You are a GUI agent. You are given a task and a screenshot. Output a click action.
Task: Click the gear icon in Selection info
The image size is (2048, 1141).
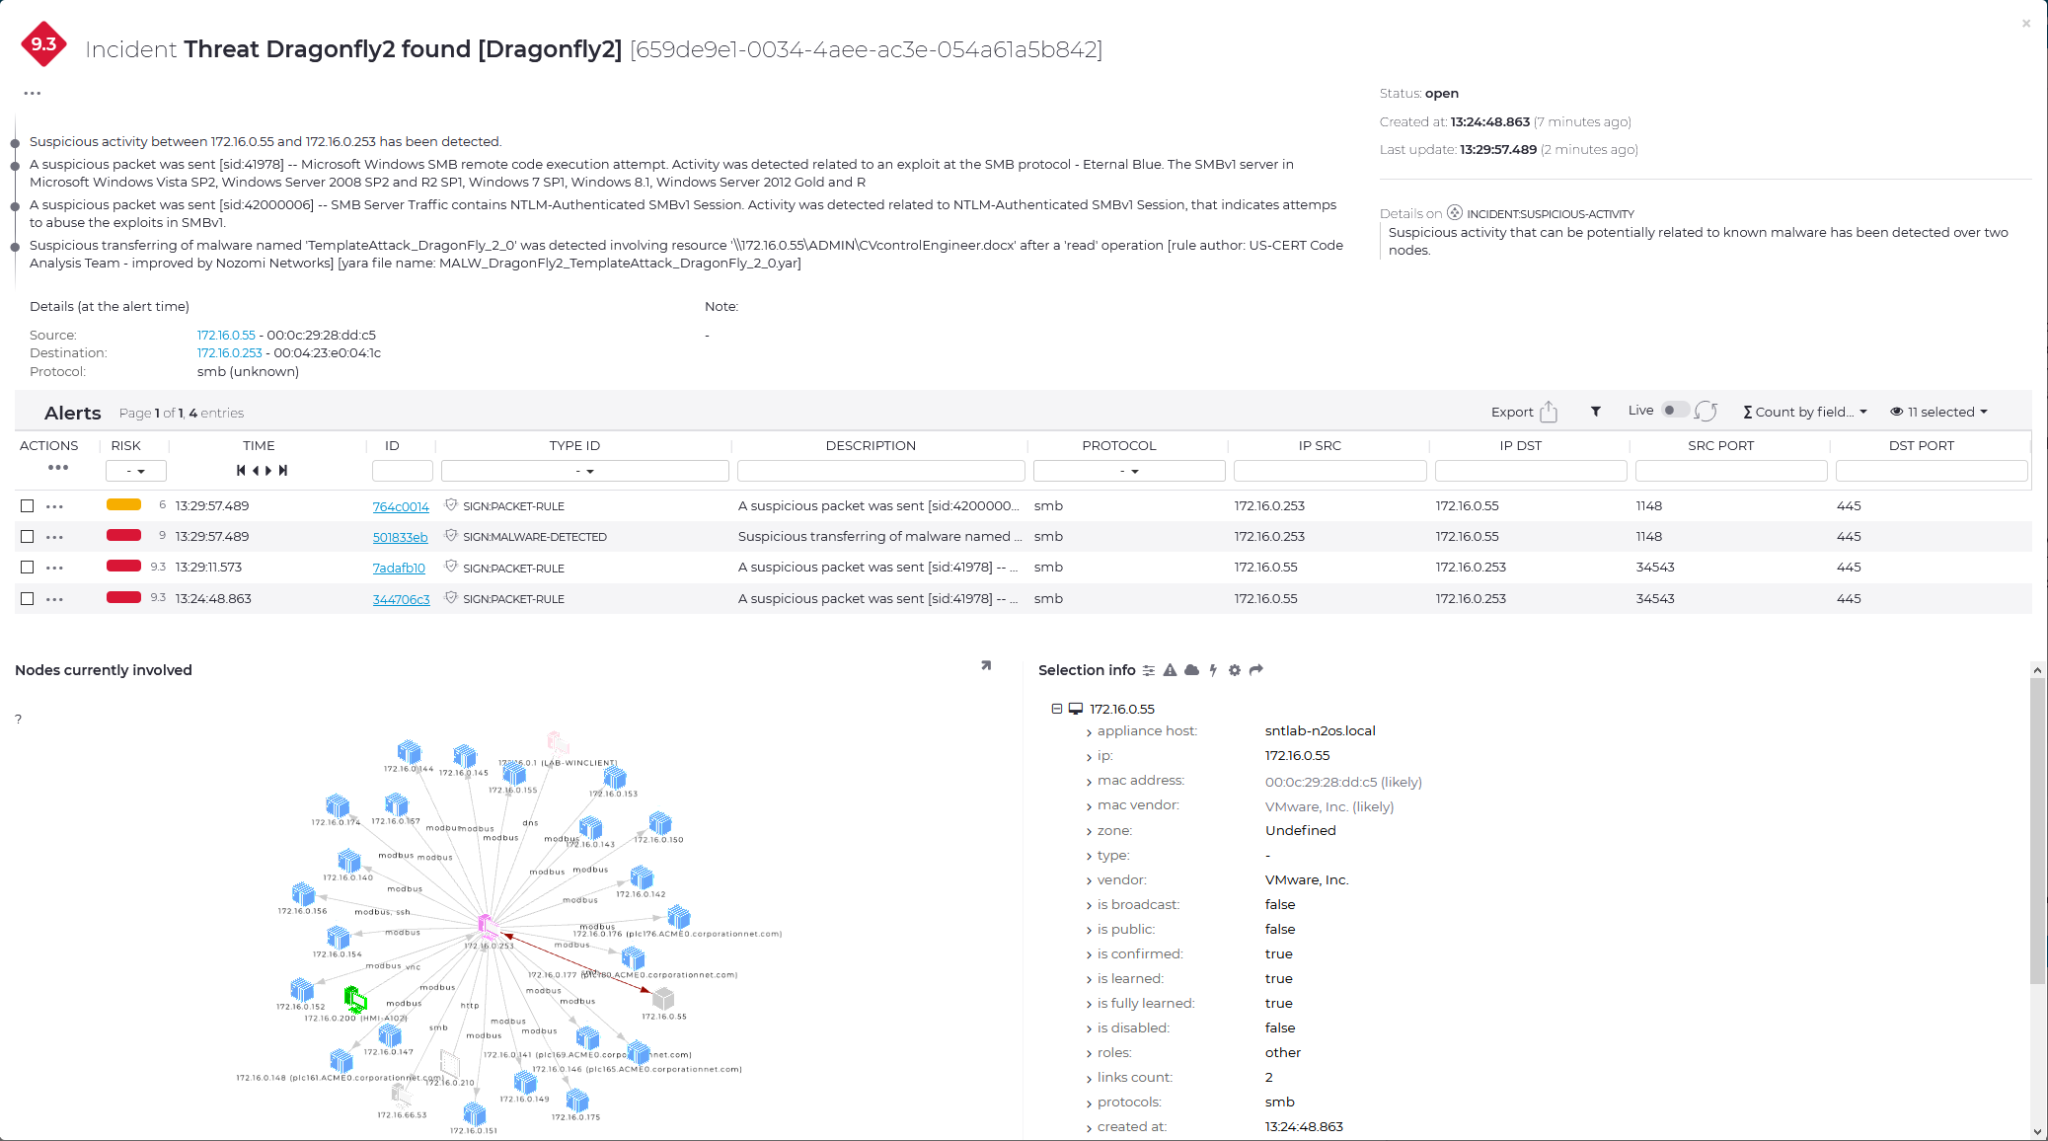pos(1234,670)
